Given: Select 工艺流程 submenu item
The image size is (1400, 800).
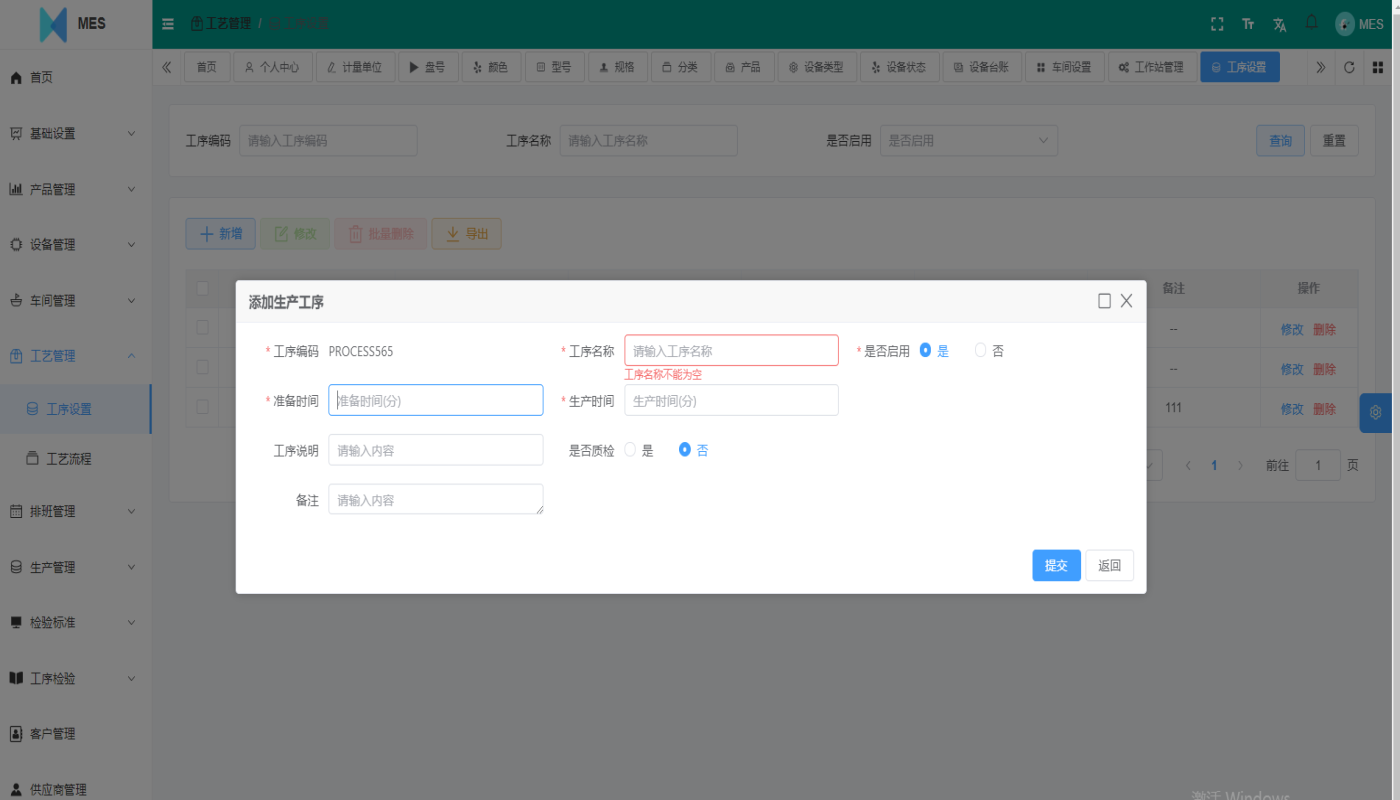Looking at the screenshot, I should click(x=76, y=459).
